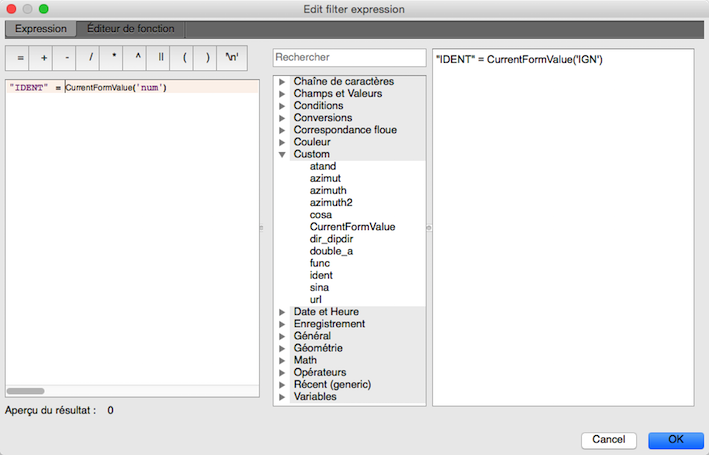This screenshot has height=455, width=709.
Task: Click the expression editor horizontal scrollbar
Action: (26, 391)
